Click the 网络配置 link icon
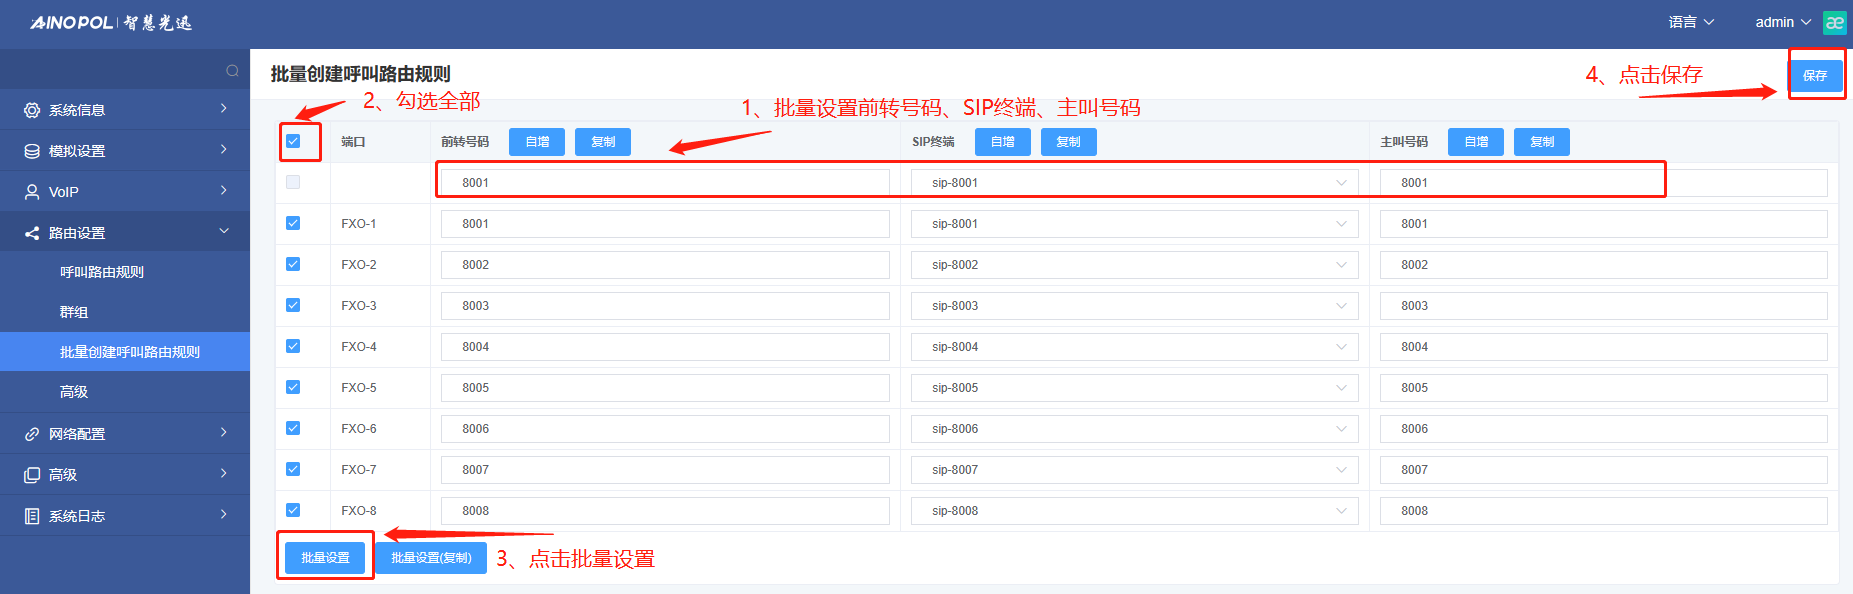1853x594 pixels. tap(32, 434)
